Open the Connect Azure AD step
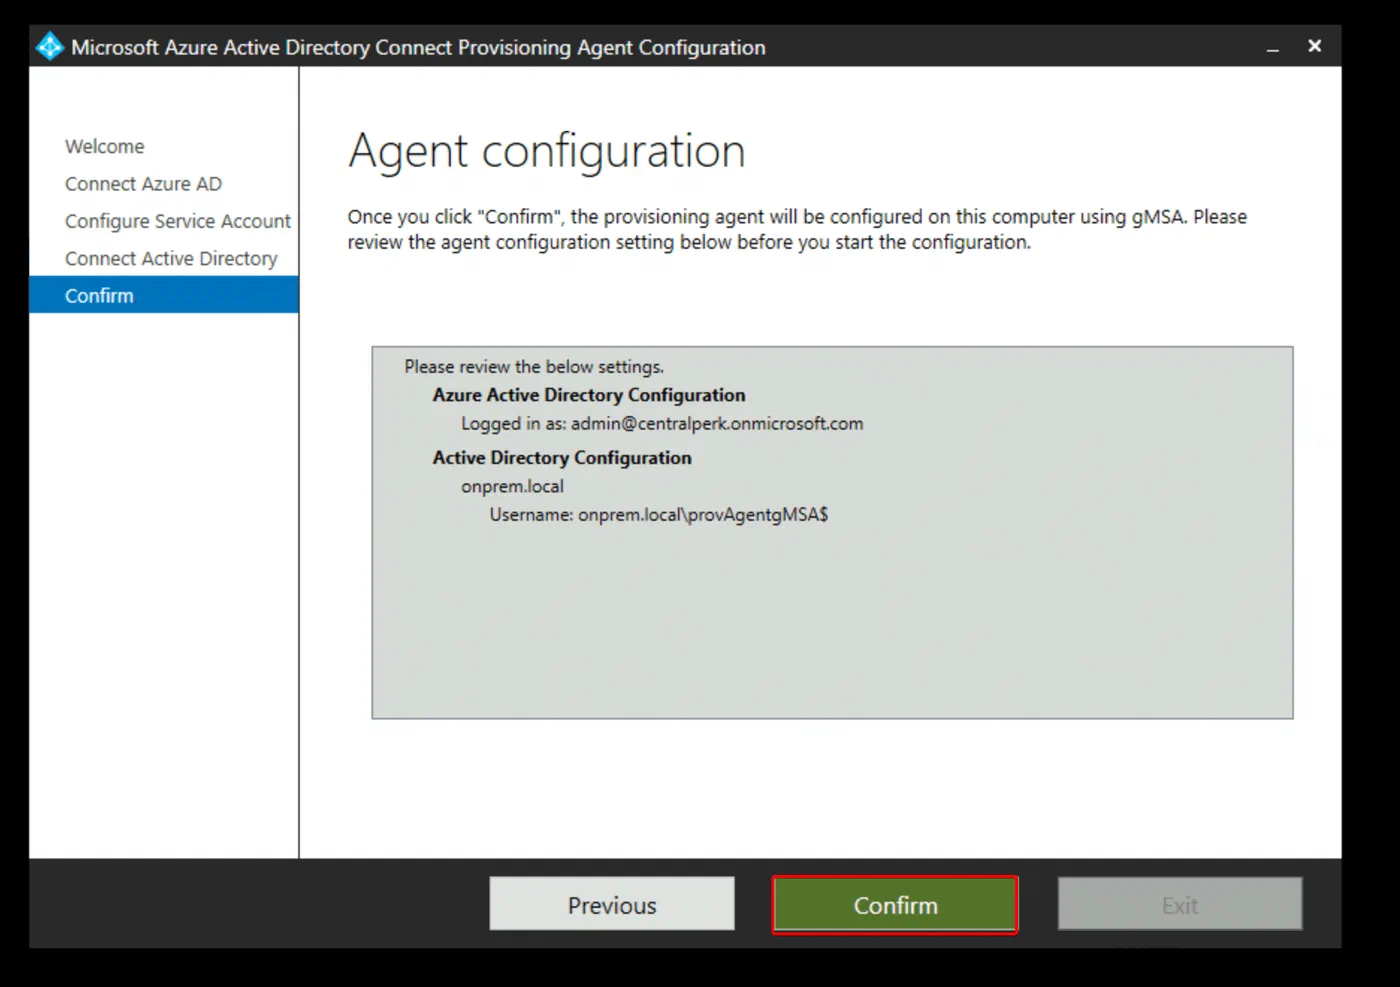Viewport: 1400px width, 987px height. tap(143, 184)
